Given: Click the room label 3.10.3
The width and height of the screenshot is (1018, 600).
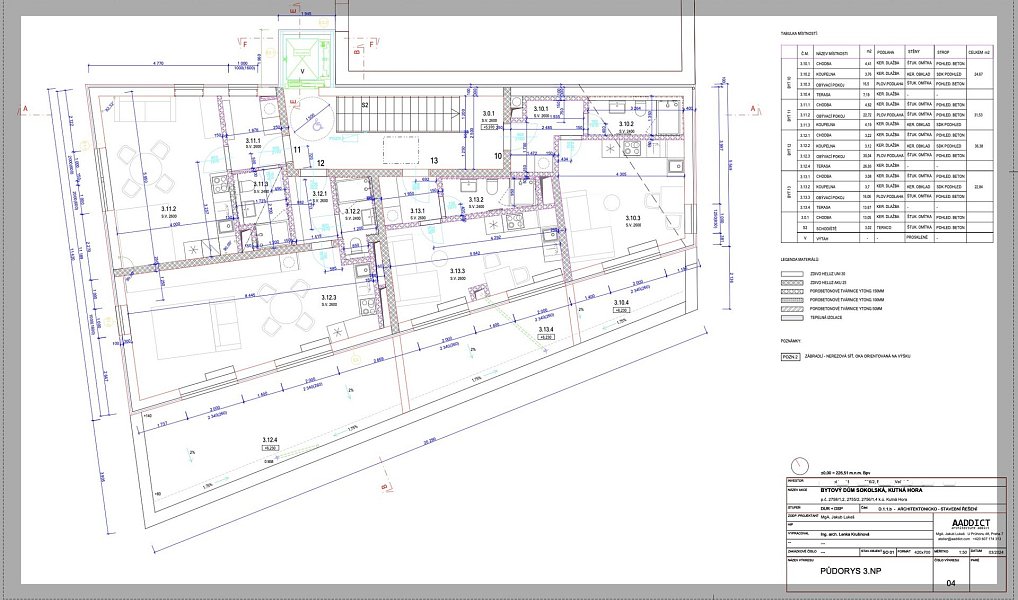Looking at the screenshot, I should click(633, 218).
